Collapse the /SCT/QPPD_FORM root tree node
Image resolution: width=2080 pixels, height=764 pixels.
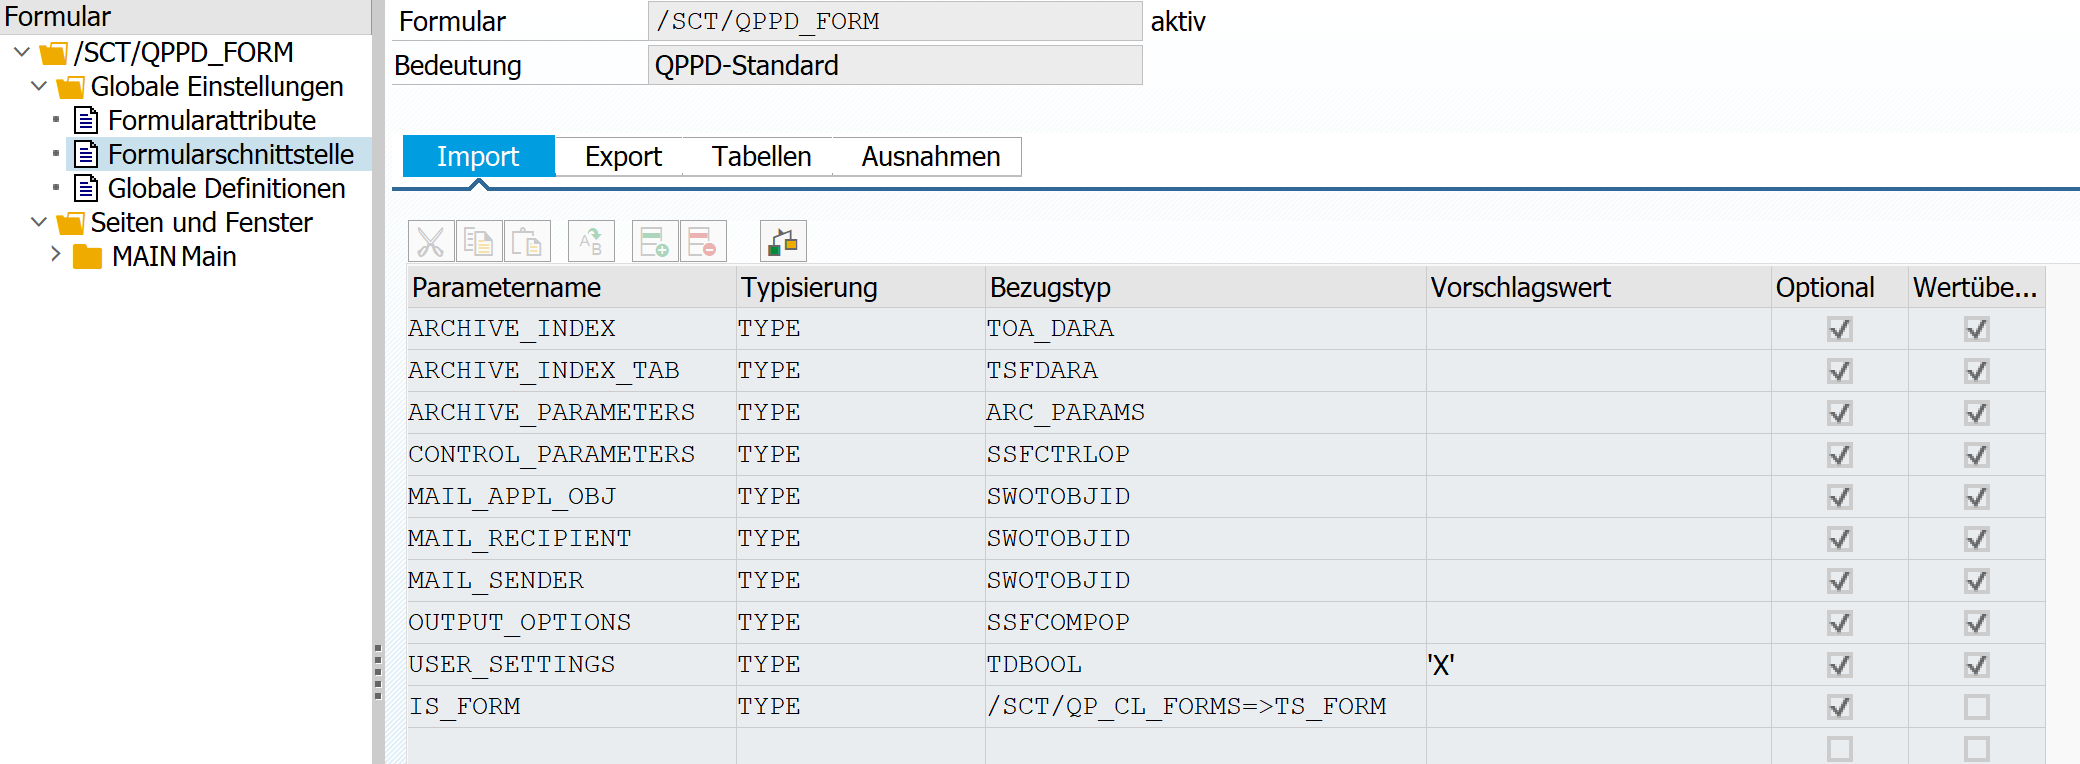(x=22, y=52)
